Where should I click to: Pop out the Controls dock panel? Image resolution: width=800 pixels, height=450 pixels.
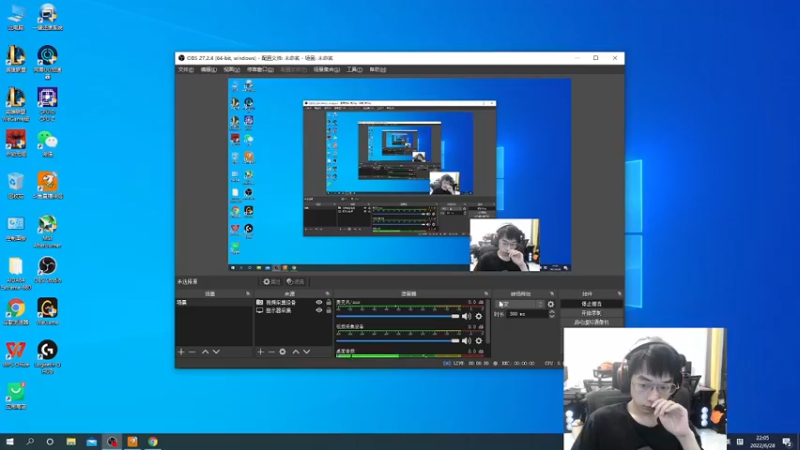[x=619, y=294]
